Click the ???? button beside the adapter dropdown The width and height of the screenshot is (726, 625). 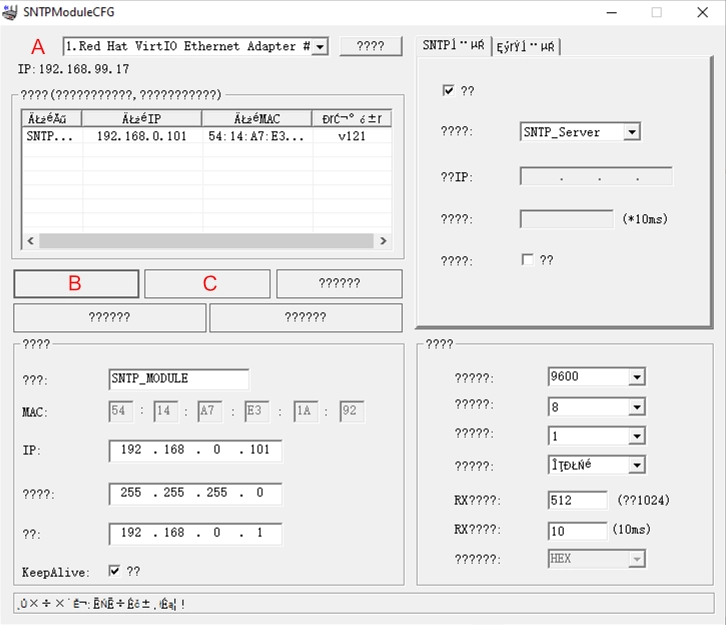(370, 46)
